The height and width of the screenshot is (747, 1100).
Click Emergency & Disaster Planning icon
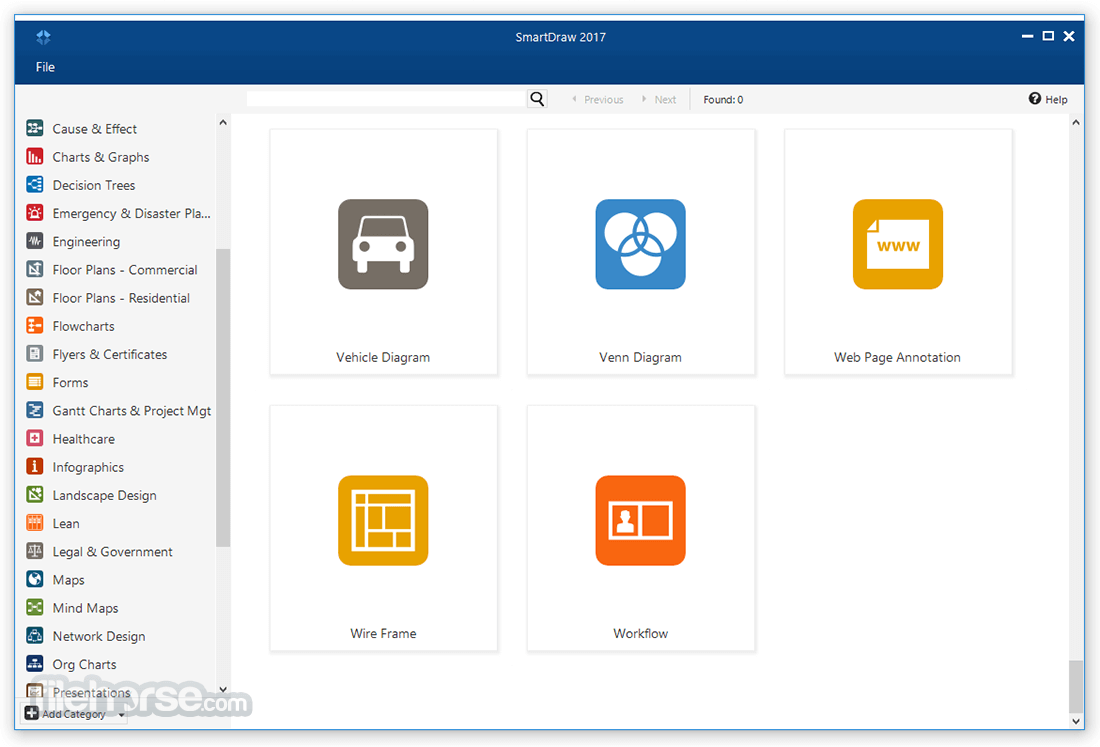pyautogui.click(x=34, y=213)
